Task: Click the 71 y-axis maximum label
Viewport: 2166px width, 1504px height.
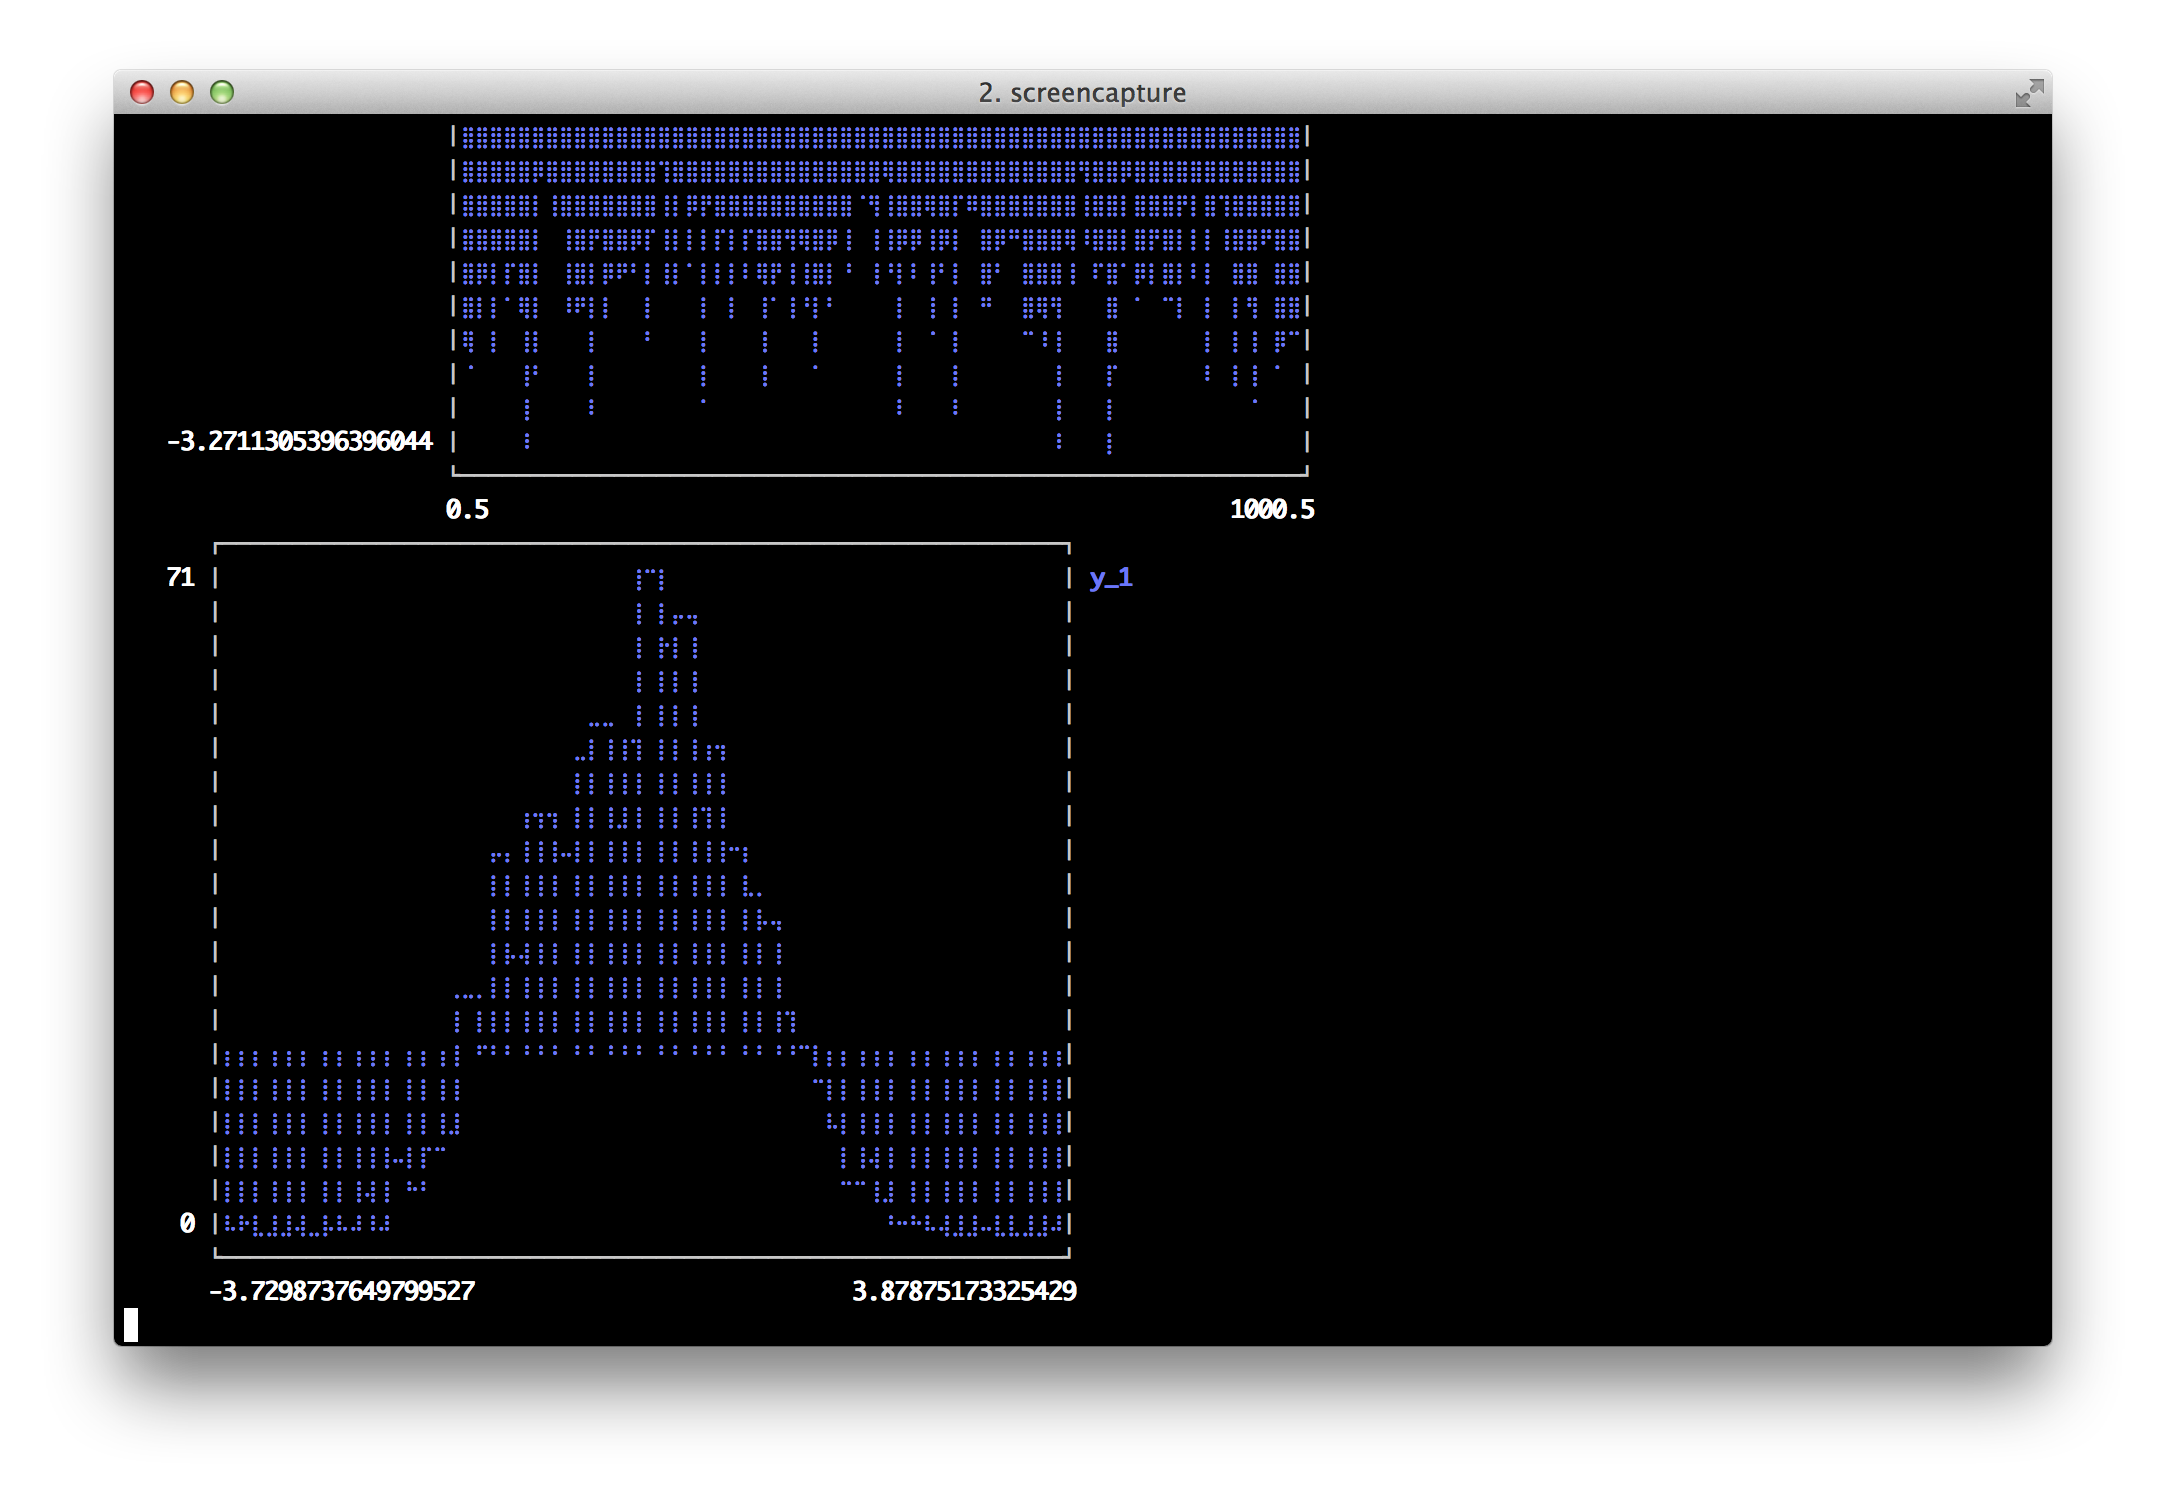Action: [181, 578]
